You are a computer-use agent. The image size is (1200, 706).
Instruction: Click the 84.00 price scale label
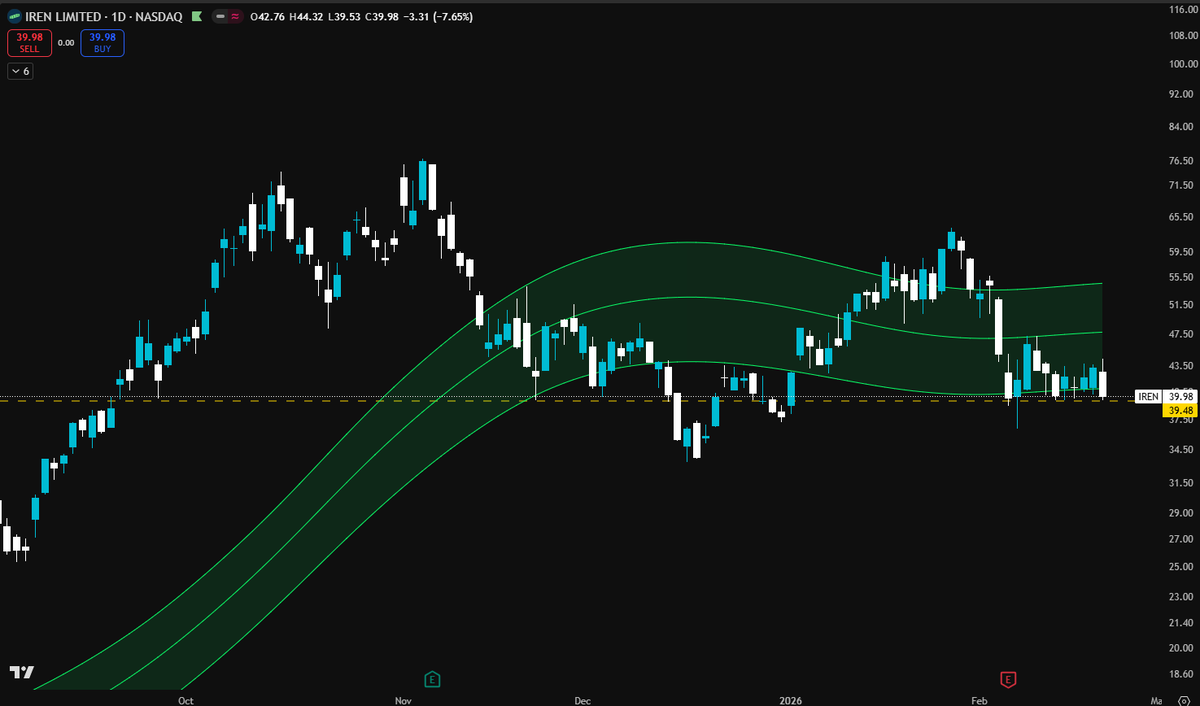tap(1182, 127)
